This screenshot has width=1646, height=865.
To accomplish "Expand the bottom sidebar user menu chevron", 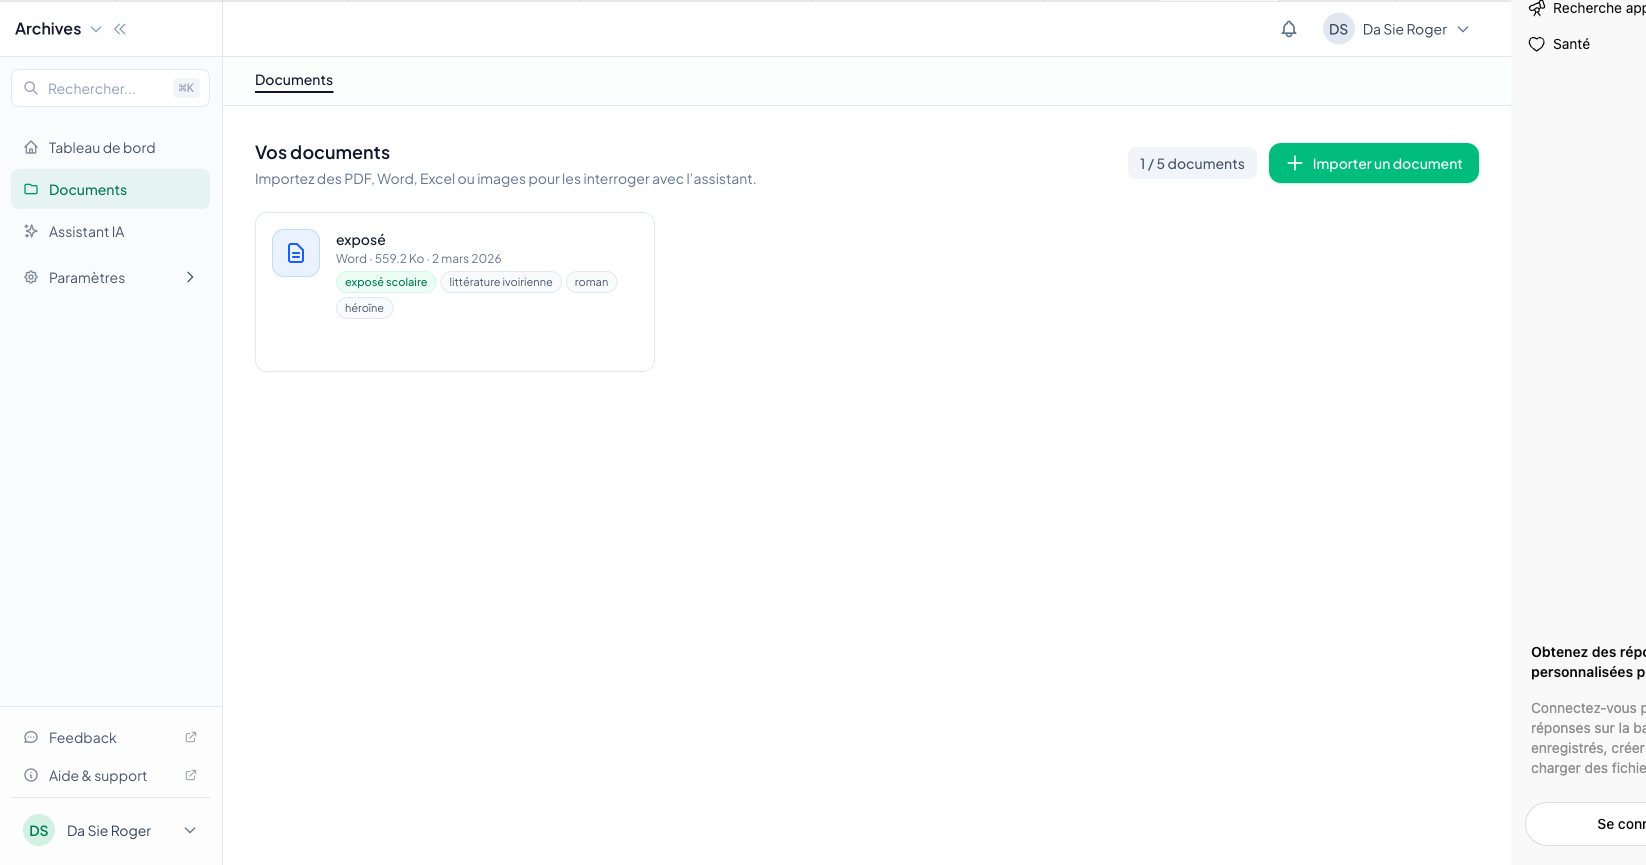I will (x=190, y=830).
